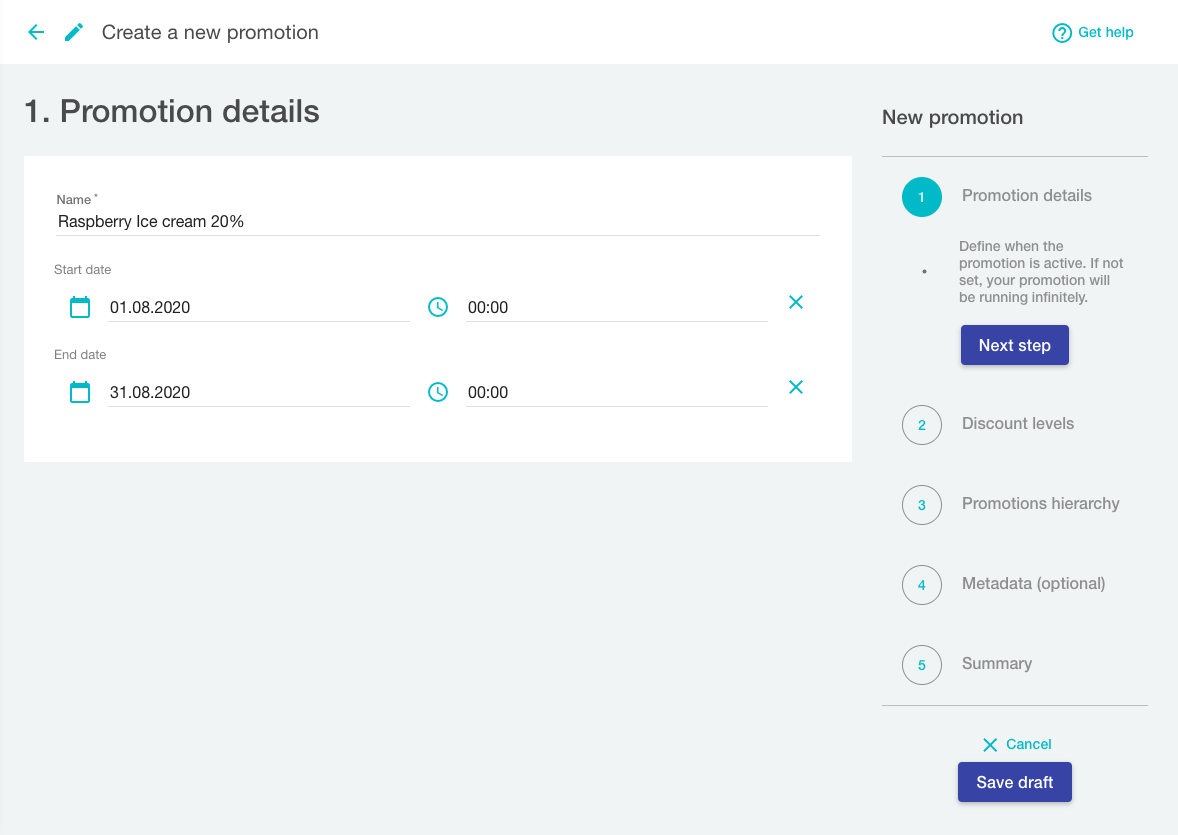Screen dimensions: 1178x835
Task: Open Get help link
Action: (x=1105, y=32)
